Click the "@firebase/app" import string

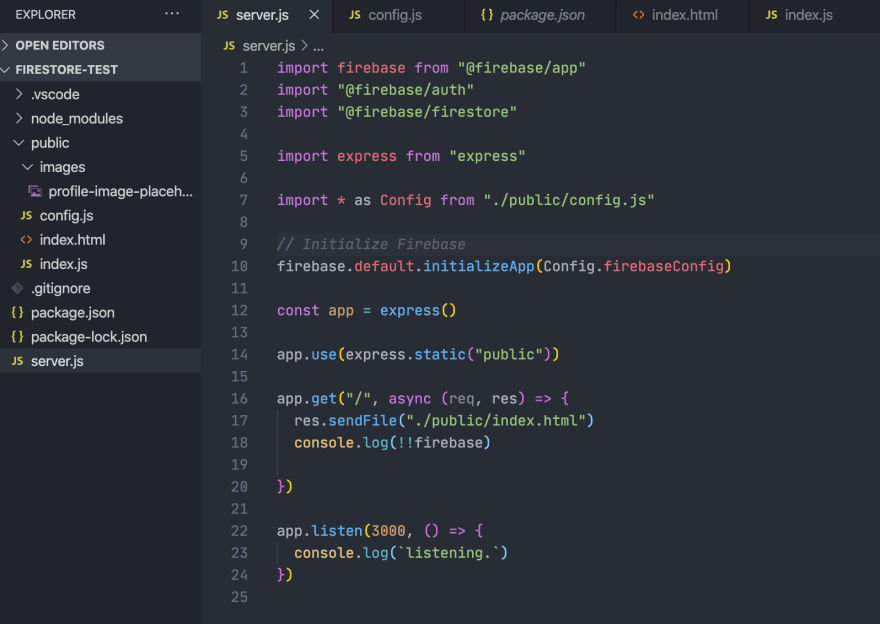tap(521, 68)
